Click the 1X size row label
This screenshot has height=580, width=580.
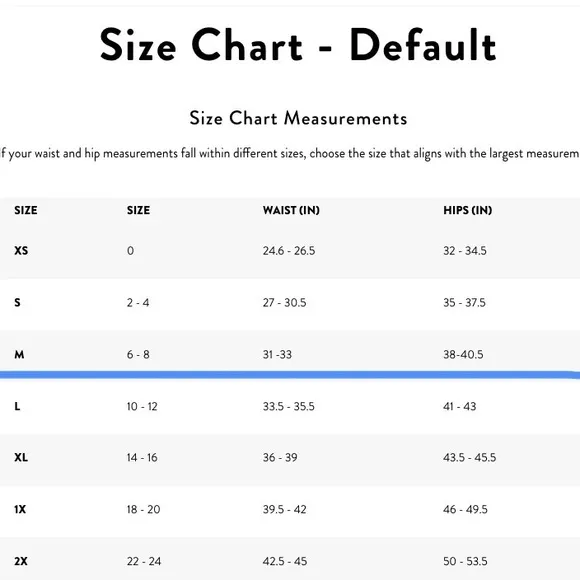(20, 509)
